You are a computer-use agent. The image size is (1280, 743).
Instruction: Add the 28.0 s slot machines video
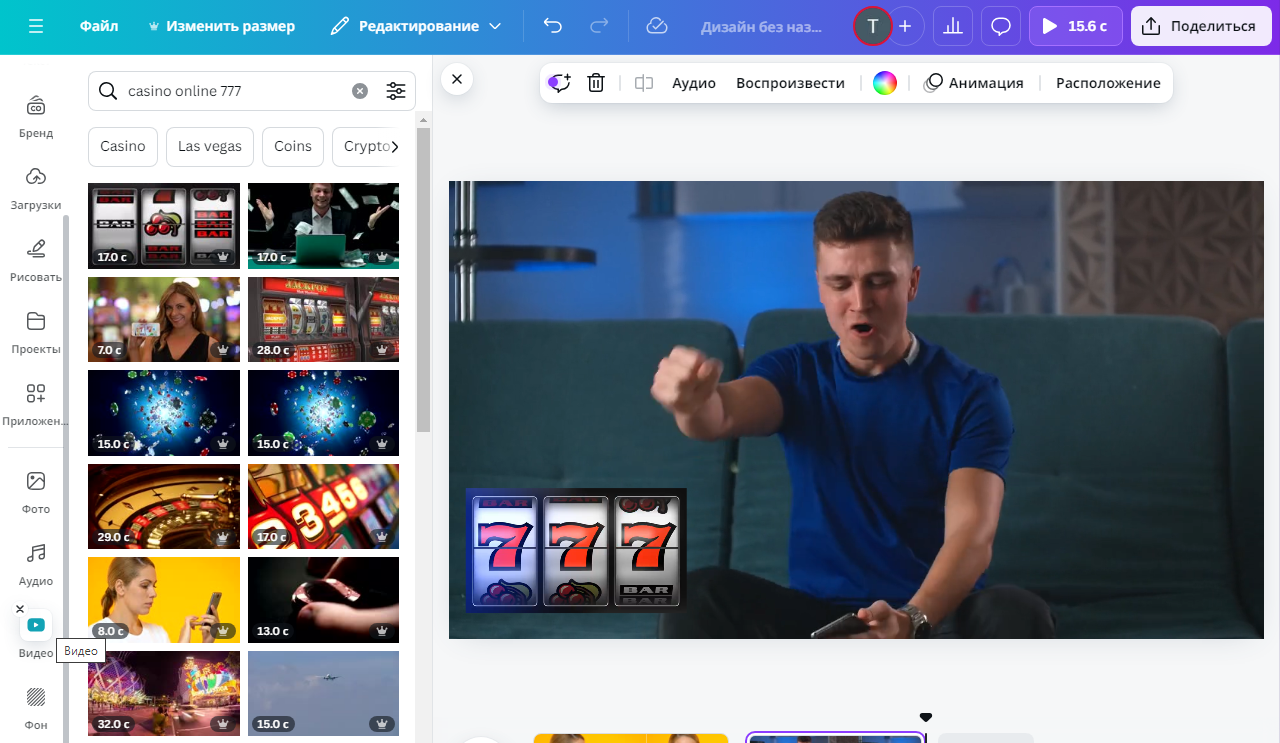[323, 319]
